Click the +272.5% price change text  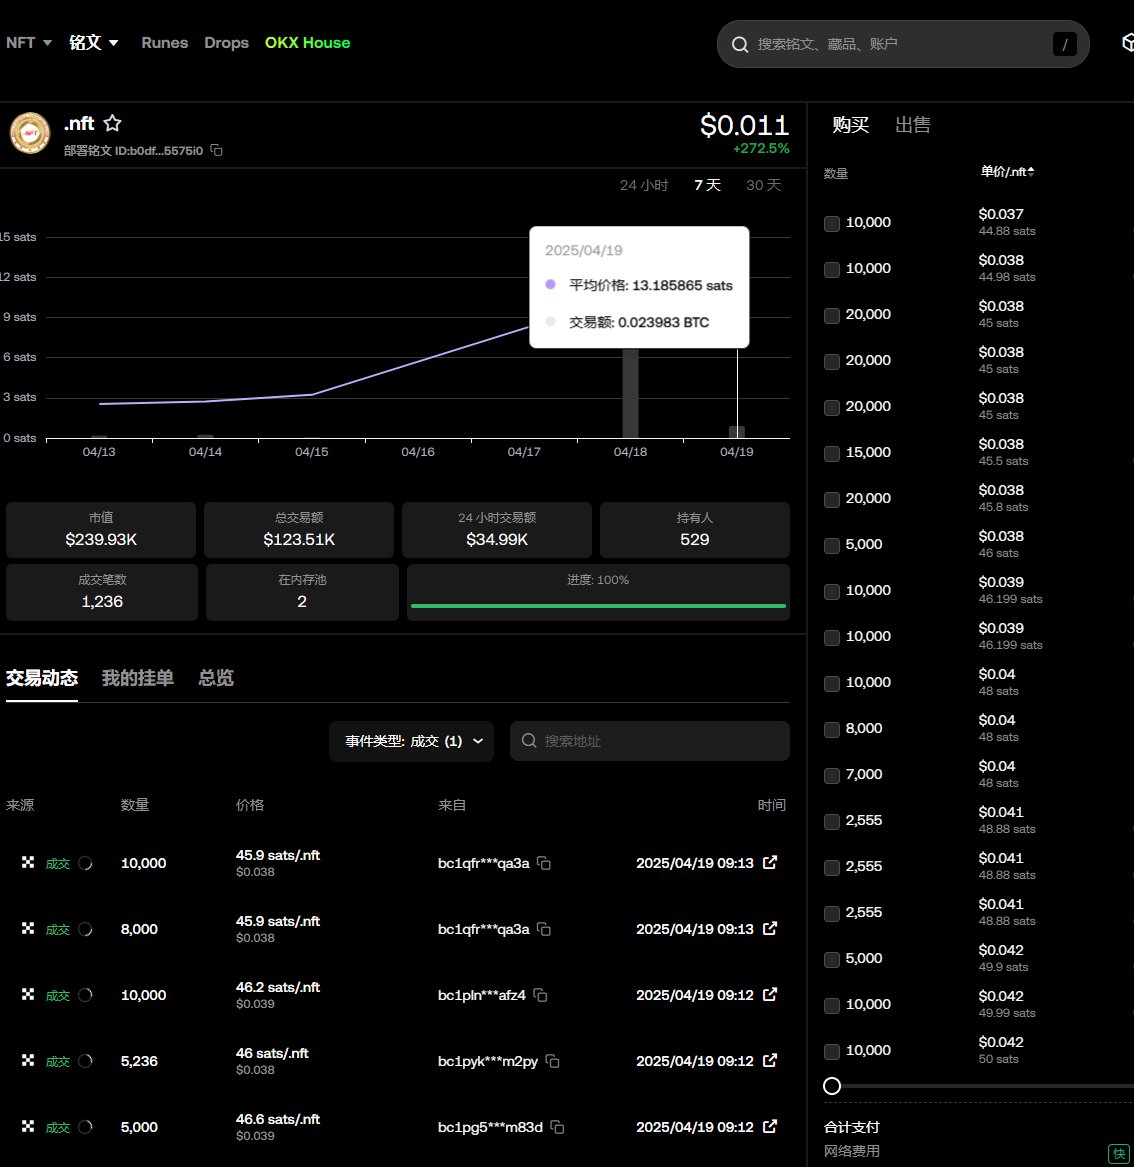pos(761,149)
